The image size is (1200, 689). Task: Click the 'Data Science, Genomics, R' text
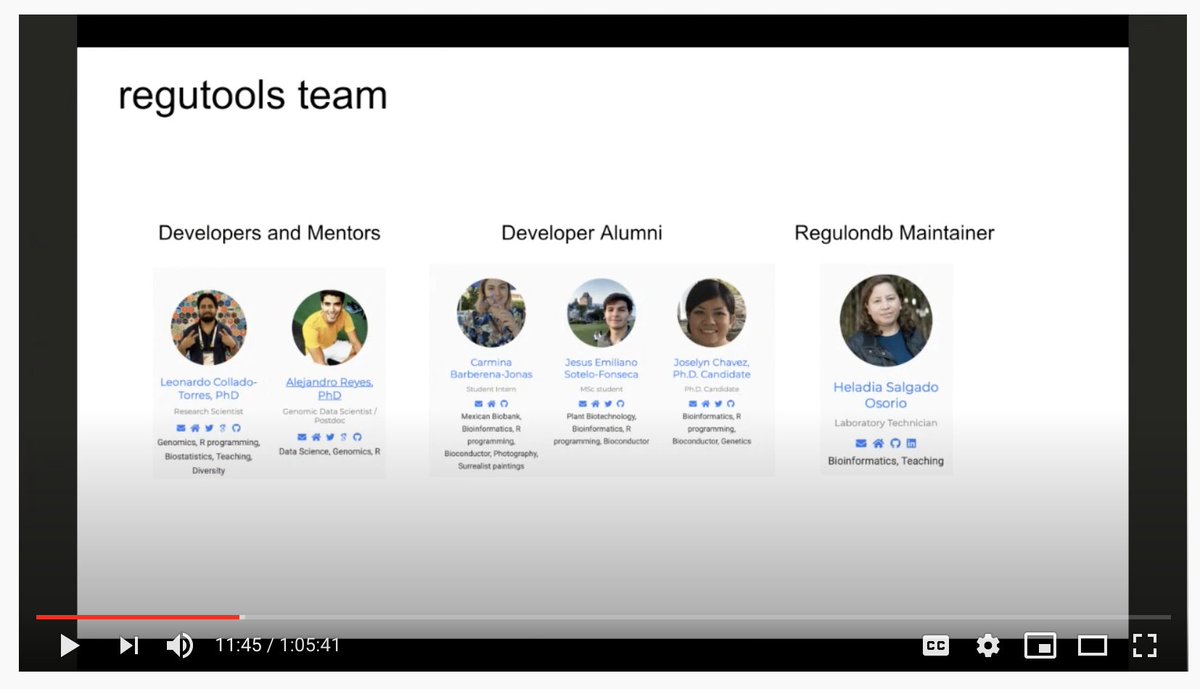tap(329, 452)
